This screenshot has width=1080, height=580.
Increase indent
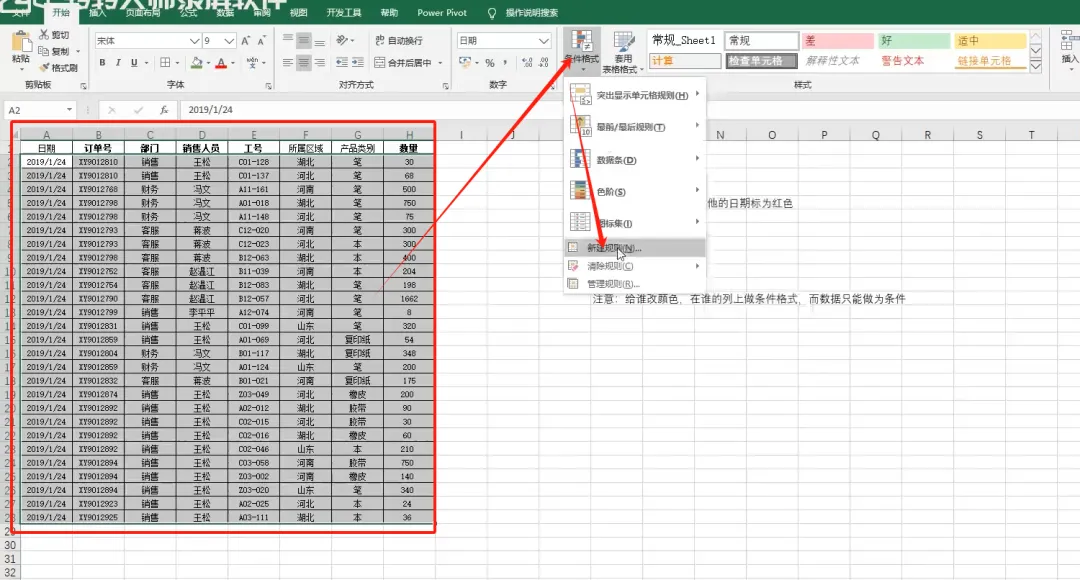tap(357, 63)
